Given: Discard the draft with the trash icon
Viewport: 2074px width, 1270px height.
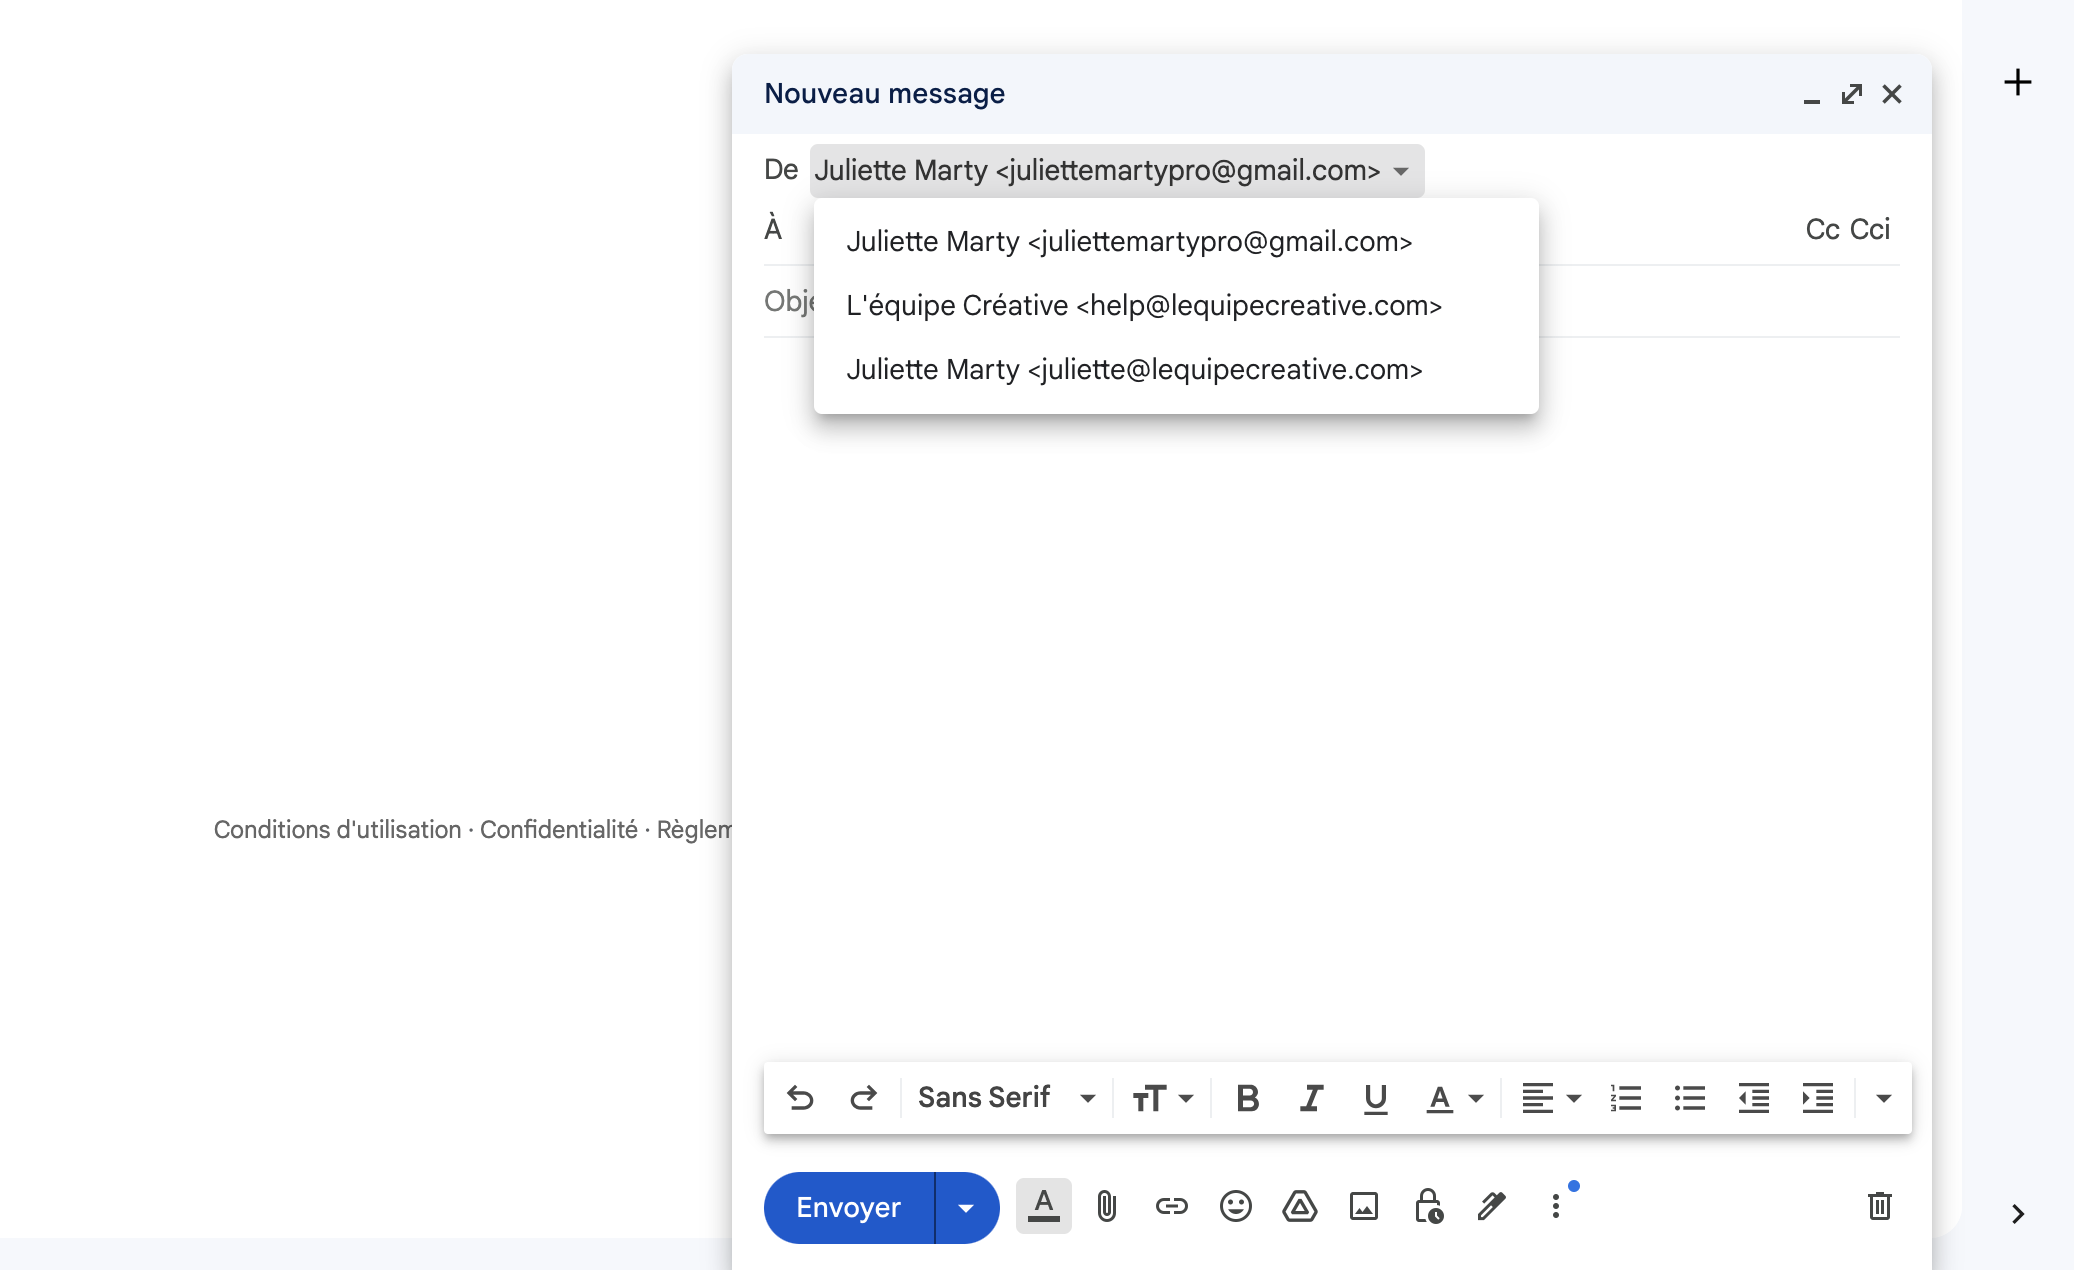Looking at the screenshot, I should click(1879, 1206).
